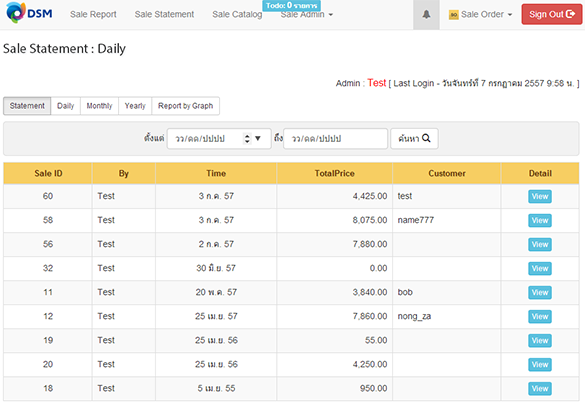Focus the start date input field
Image resolution: width=585 pixels, height=406 pixels.
click(219, 138)
